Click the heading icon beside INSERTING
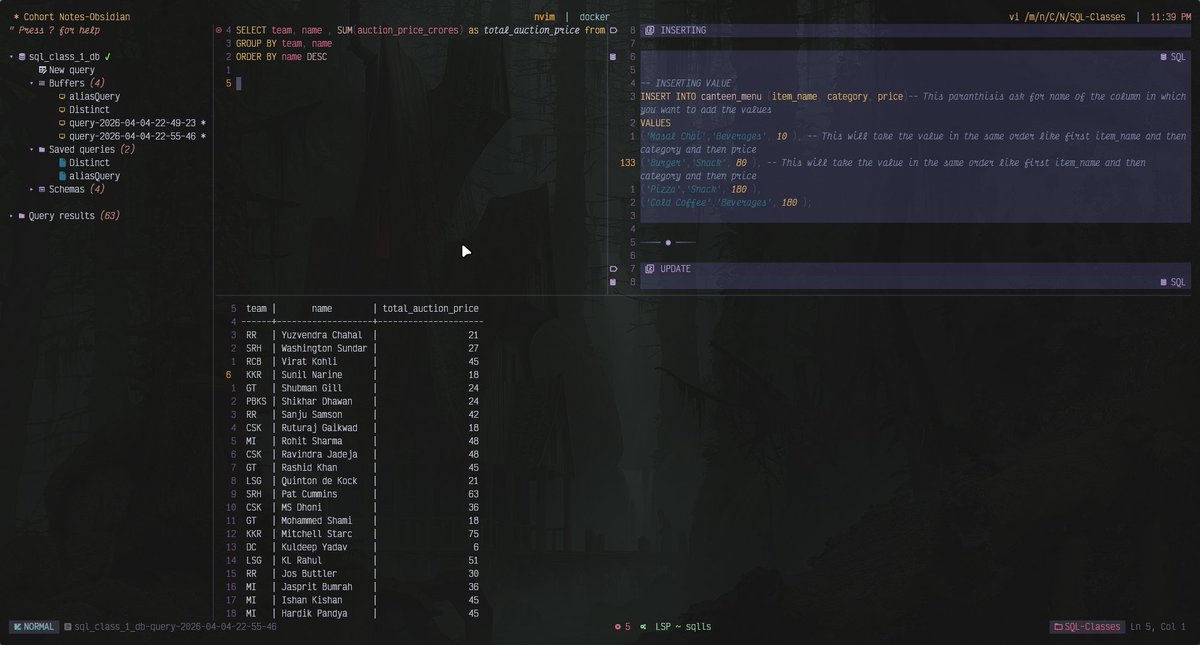 click(x=650, y=31)
